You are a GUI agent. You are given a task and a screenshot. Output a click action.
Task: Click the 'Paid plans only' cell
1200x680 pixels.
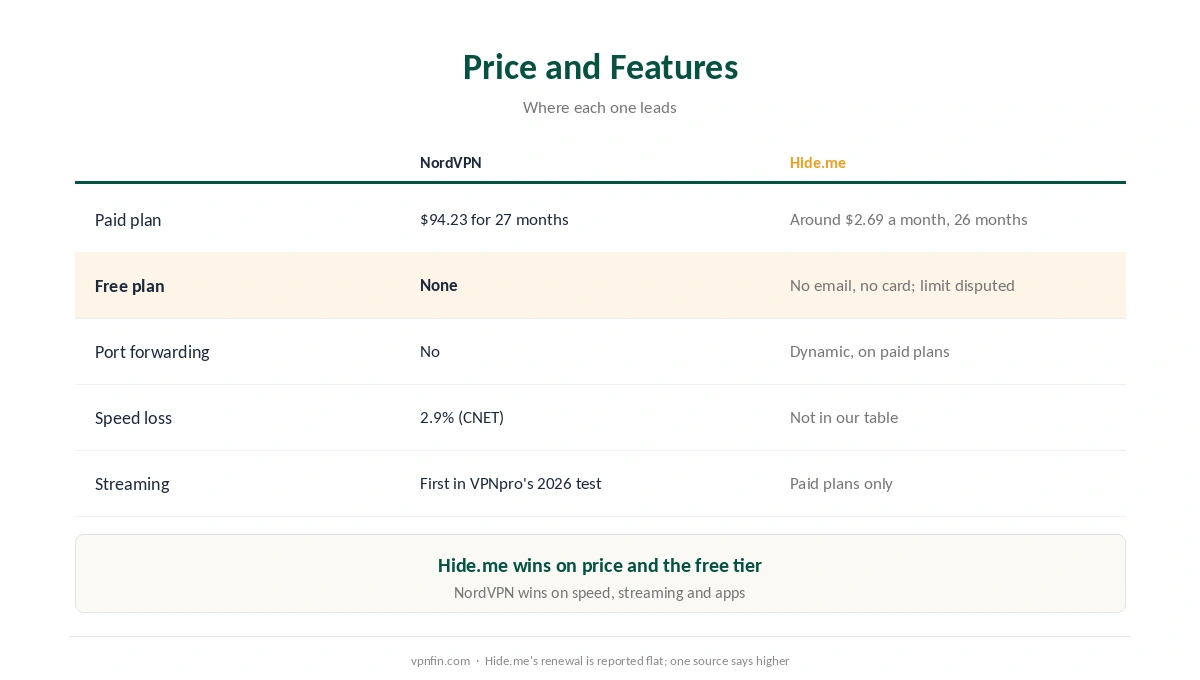[841, 483]
